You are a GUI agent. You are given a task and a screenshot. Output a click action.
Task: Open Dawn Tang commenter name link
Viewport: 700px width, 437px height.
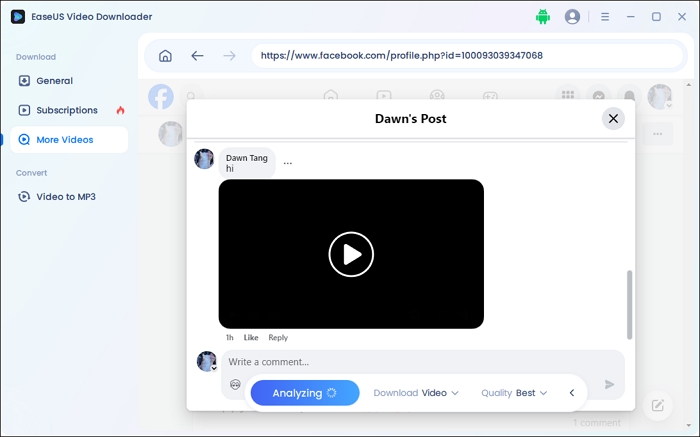[x=246, y=158]
